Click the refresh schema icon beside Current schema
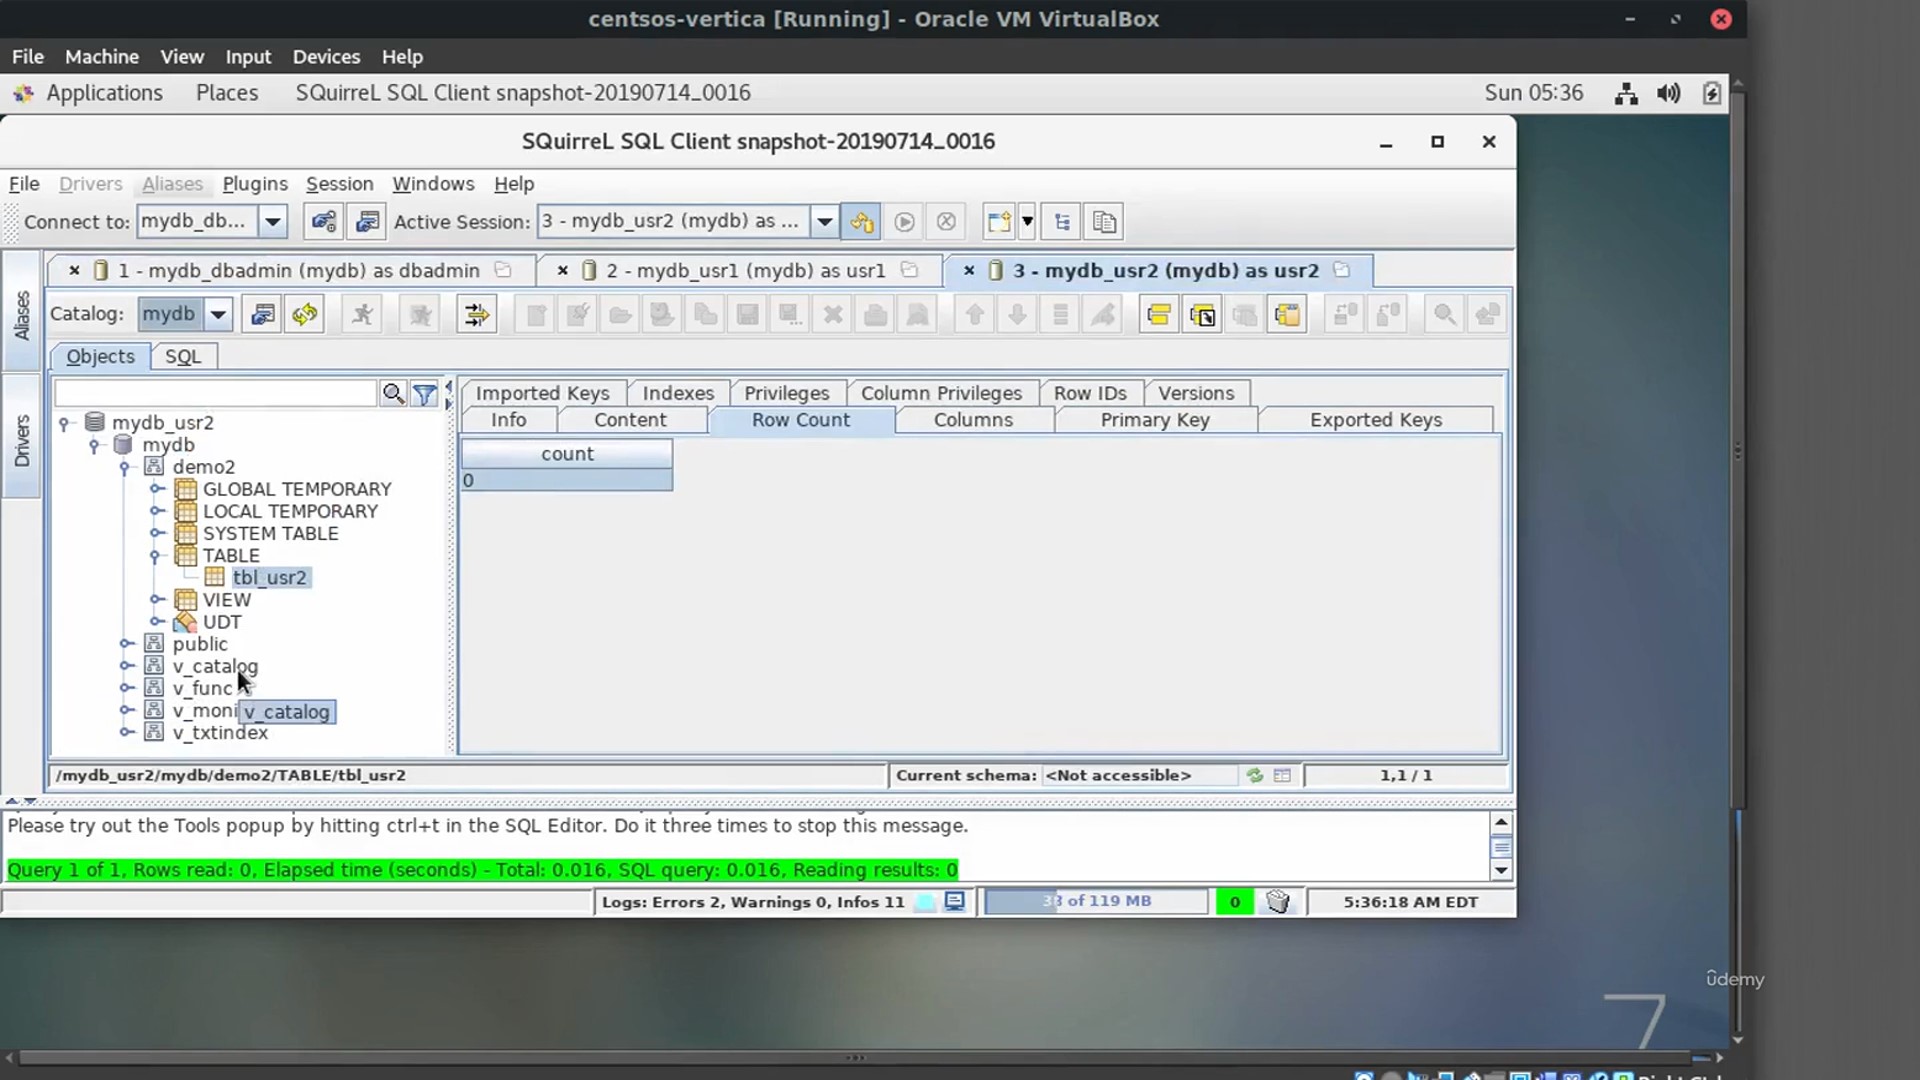The height and width of the screenshot is (1080, 1920). click(x=1254, y=775)
